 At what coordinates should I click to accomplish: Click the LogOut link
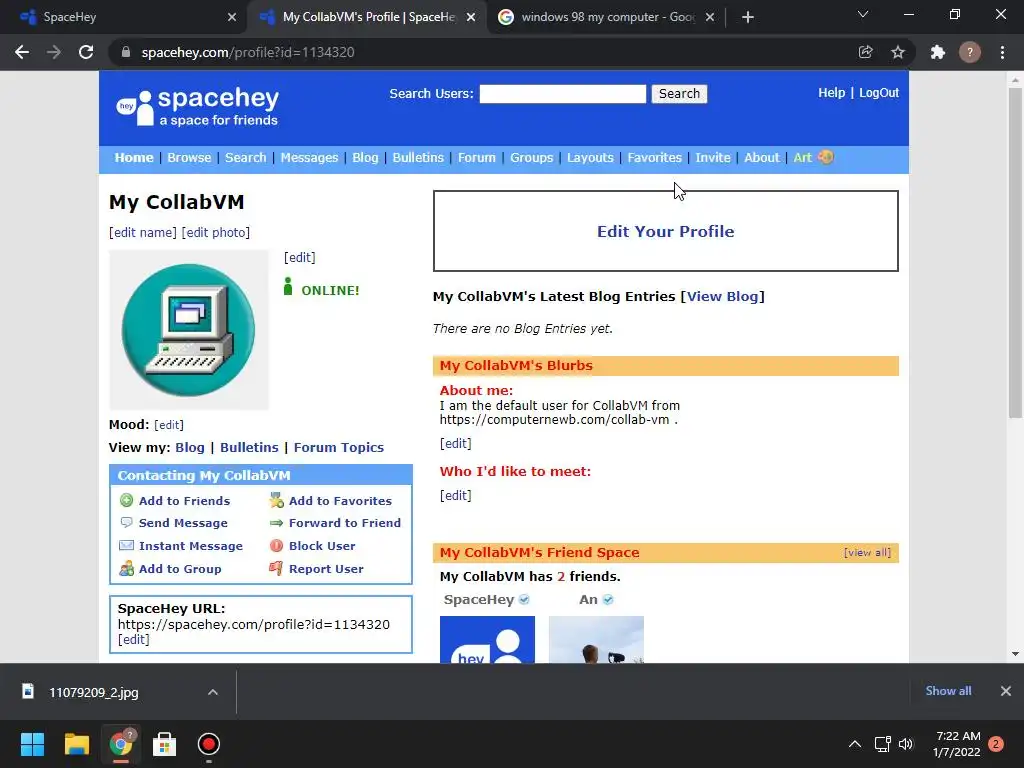point(878,93)
